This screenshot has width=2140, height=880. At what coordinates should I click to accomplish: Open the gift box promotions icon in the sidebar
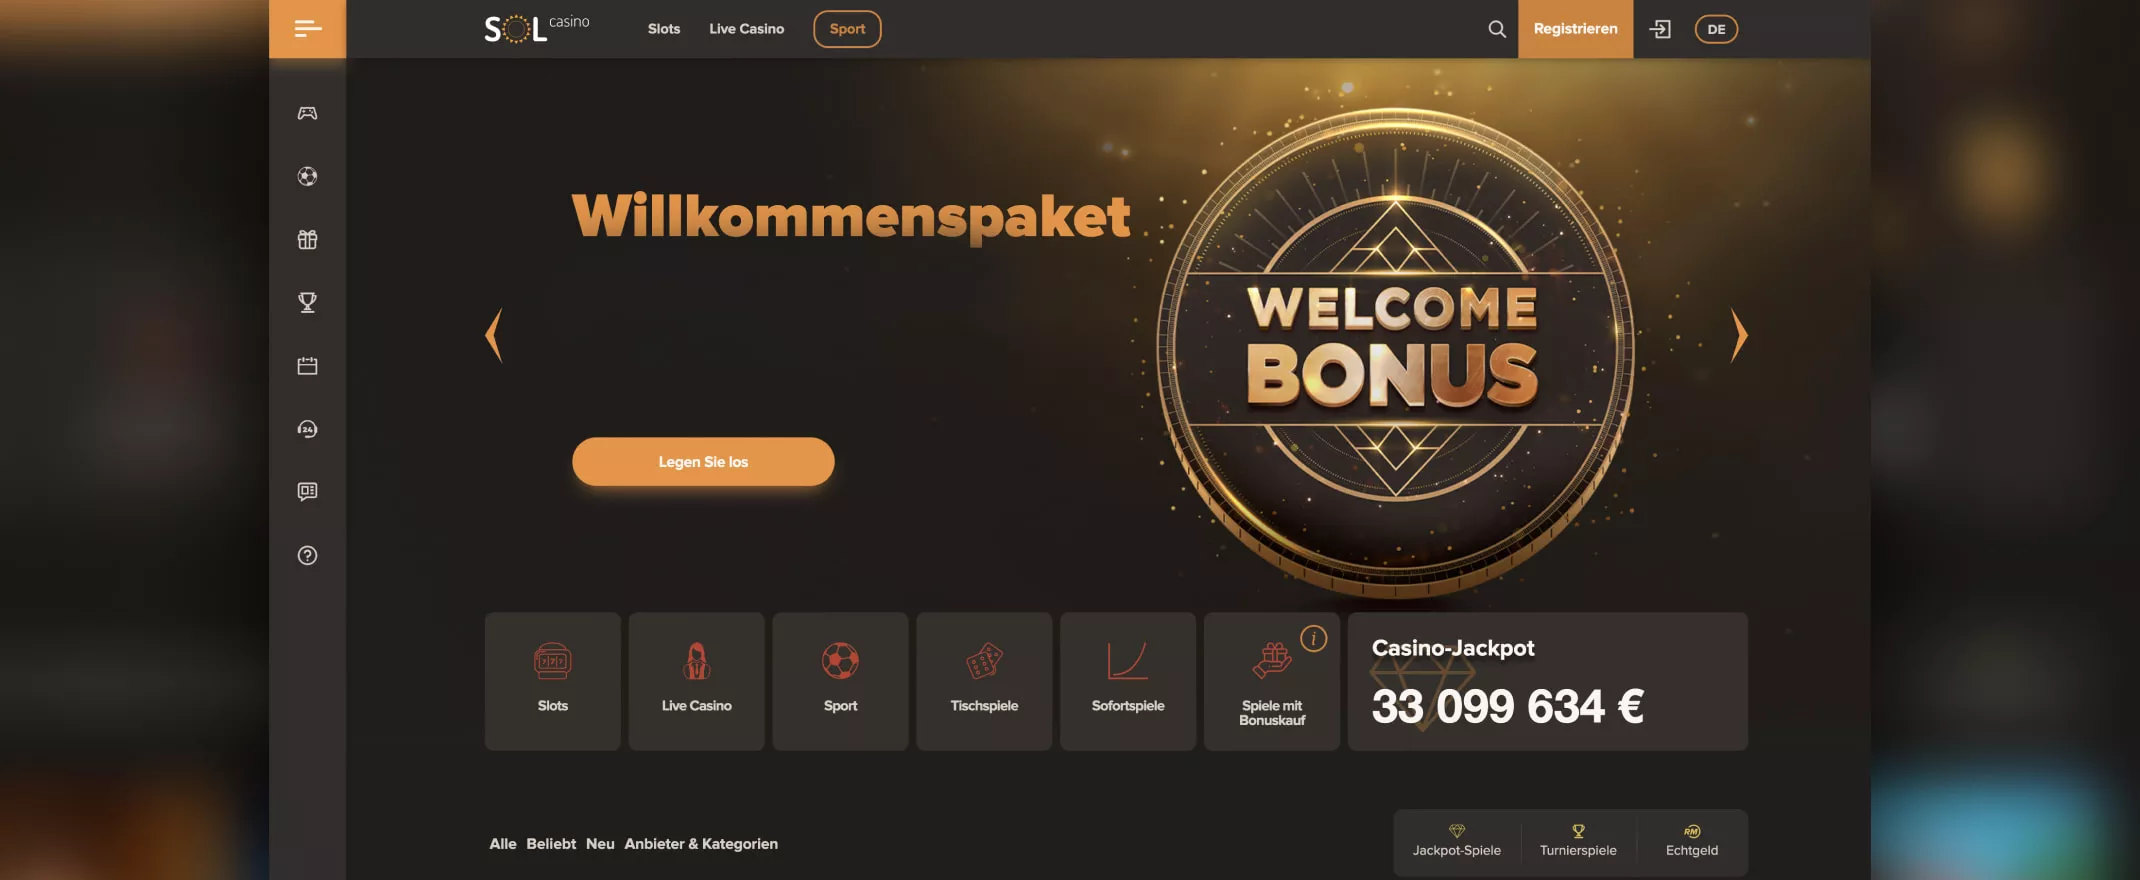coord(307,239)
